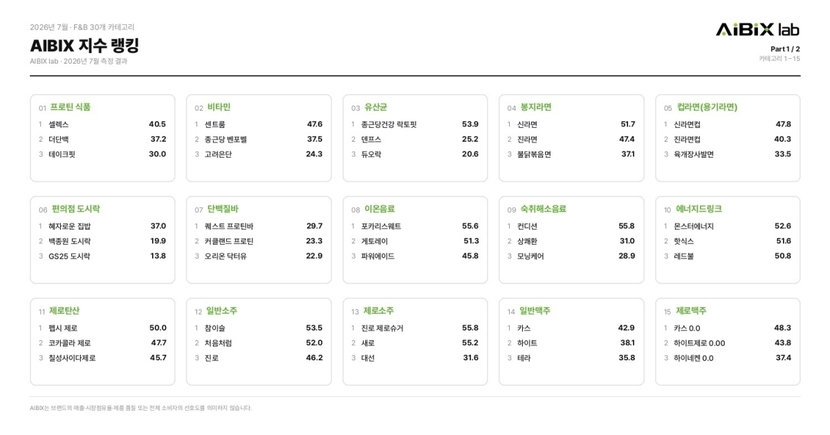
Task: Select the 포카리스웨트 score 55.6
Action: (x=470, y=226)
